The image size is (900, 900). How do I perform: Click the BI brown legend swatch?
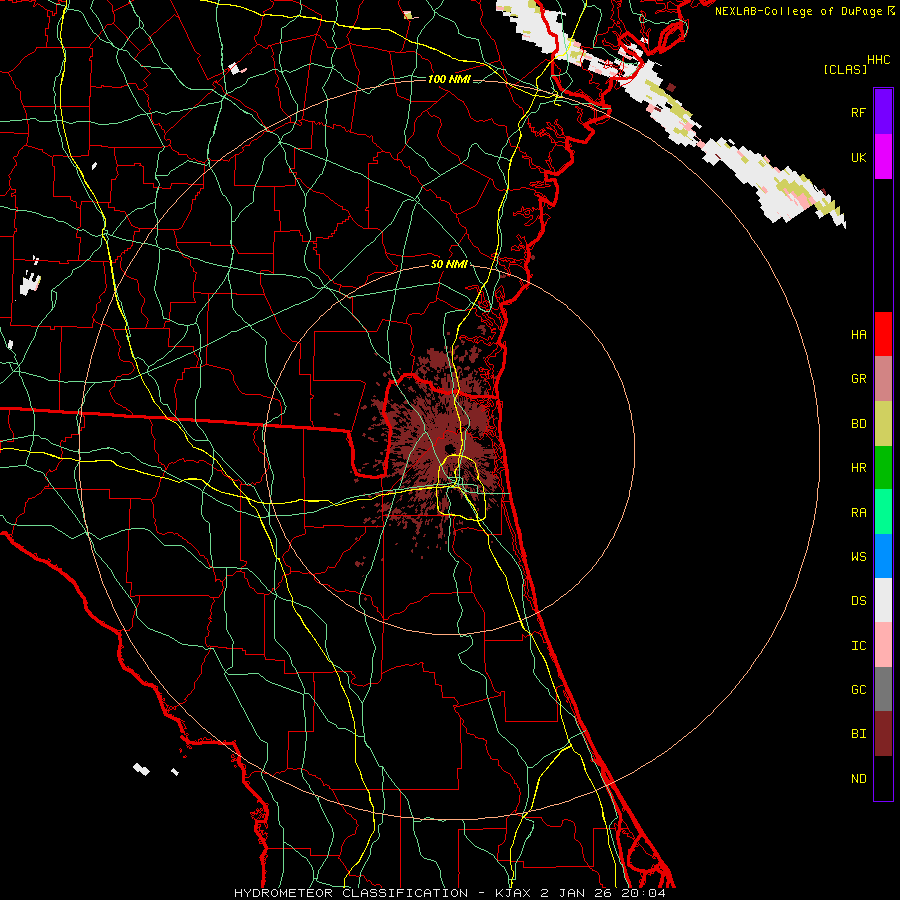tap(883, 734)
